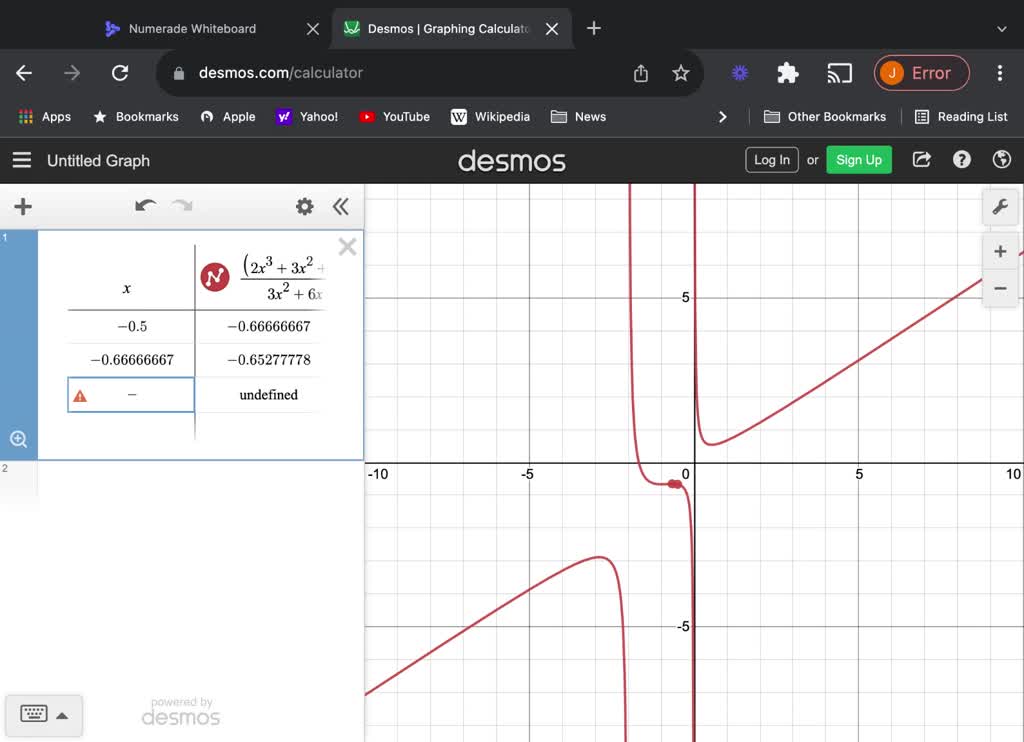
Task: Click the zoom-fit magnifier in the expression list
Action: 18,439
